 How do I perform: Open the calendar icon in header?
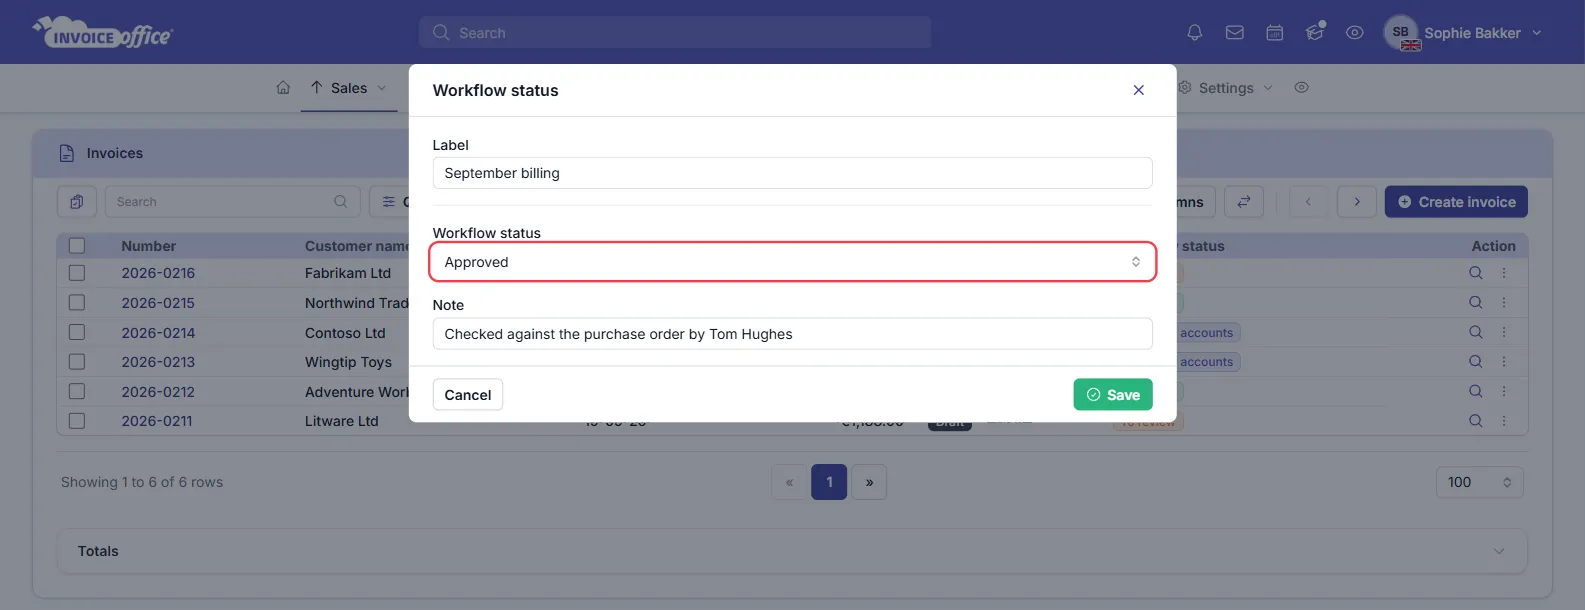click(x=1275, y=33)
